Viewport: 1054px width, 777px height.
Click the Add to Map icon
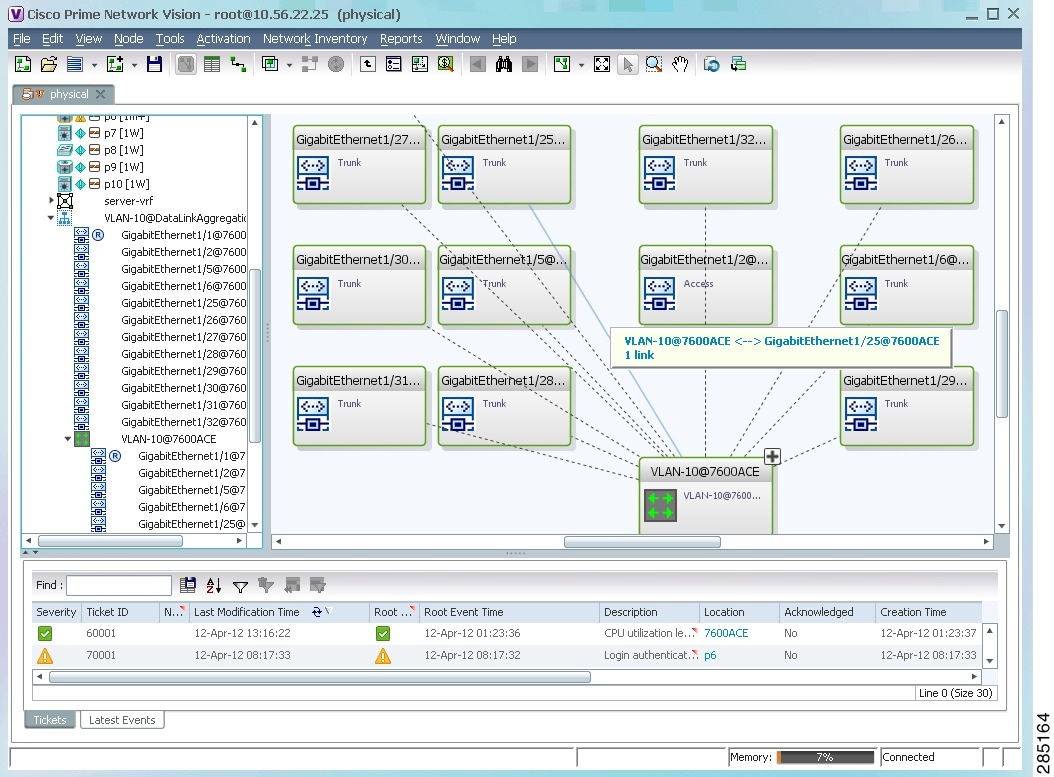click(115, 65)
